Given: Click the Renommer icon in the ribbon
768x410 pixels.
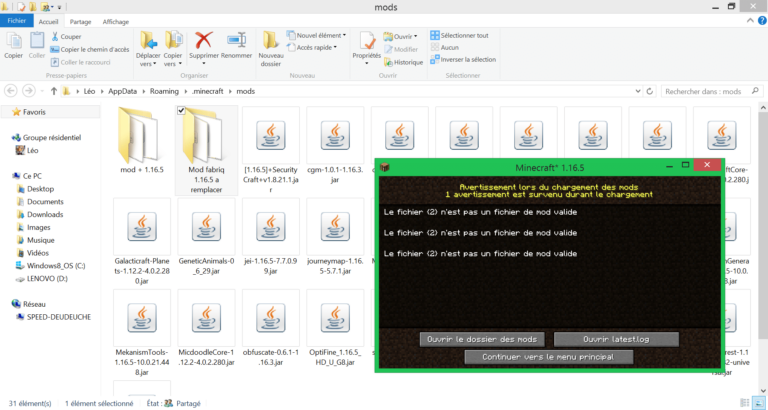Looking at the screenshot, I should click(237, 41).
